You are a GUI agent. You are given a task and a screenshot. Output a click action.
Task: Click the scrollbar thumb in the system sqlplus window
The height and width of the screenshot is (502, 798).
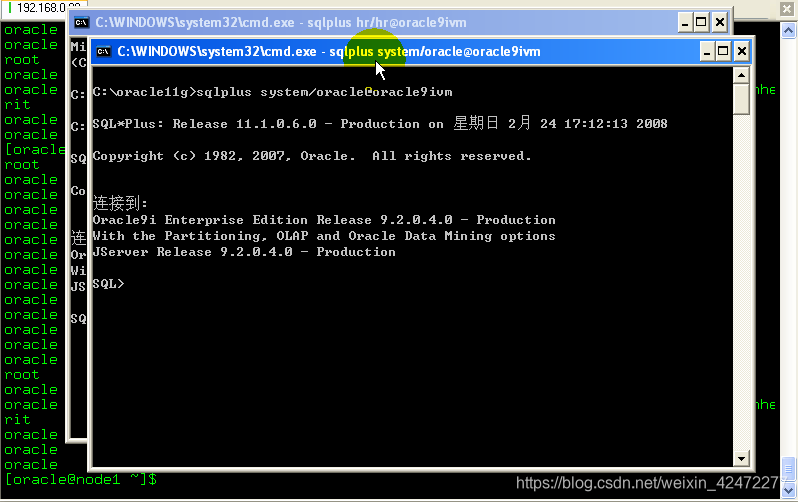click(742, 100)
